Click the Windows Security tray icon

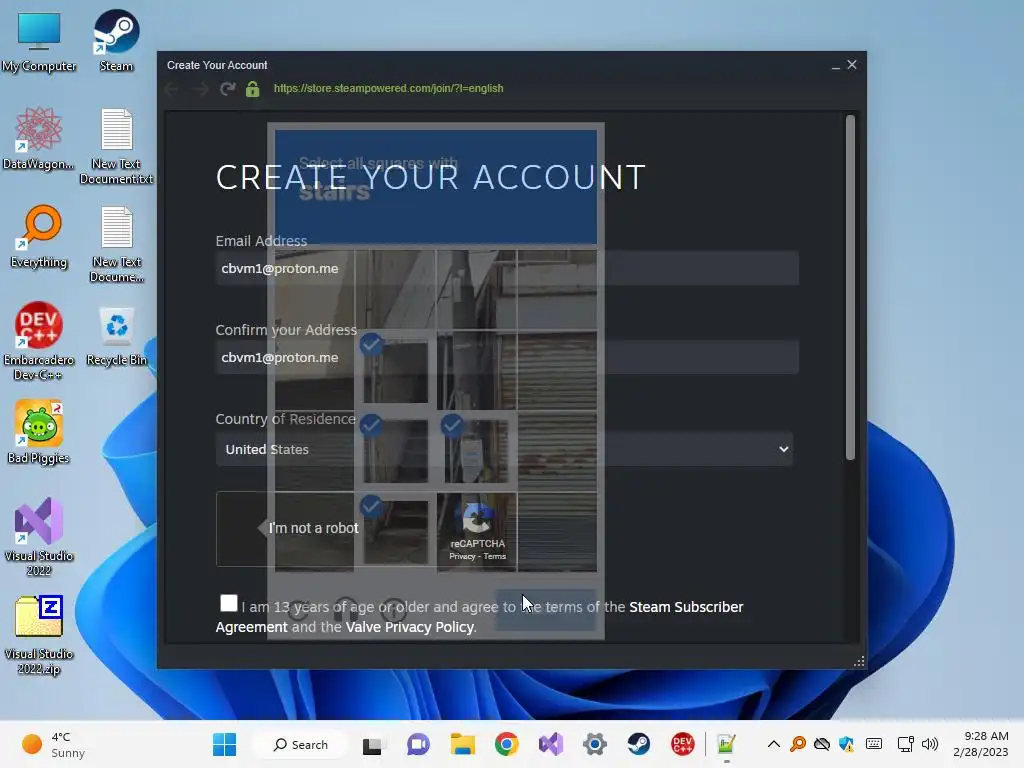point(847,744)
